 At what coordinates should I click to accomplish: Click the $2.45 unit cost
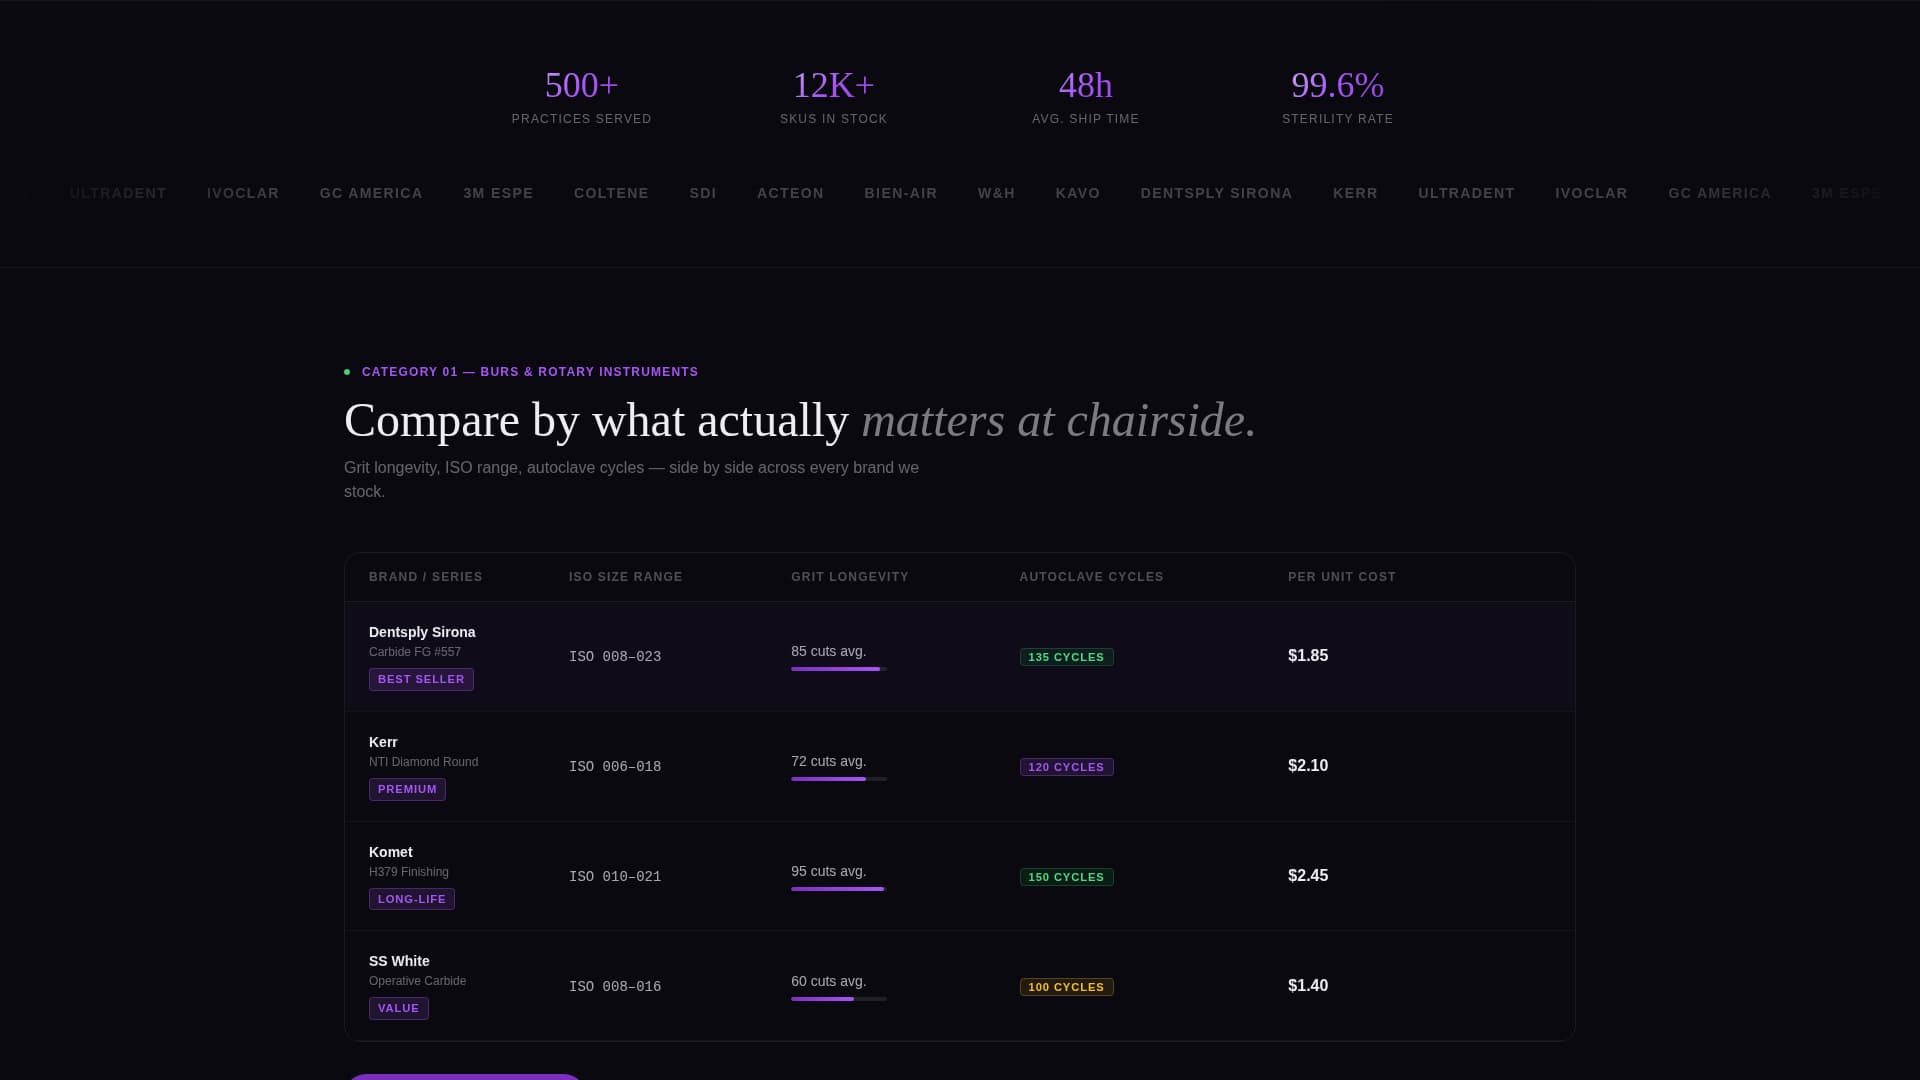coord(1308,876)
